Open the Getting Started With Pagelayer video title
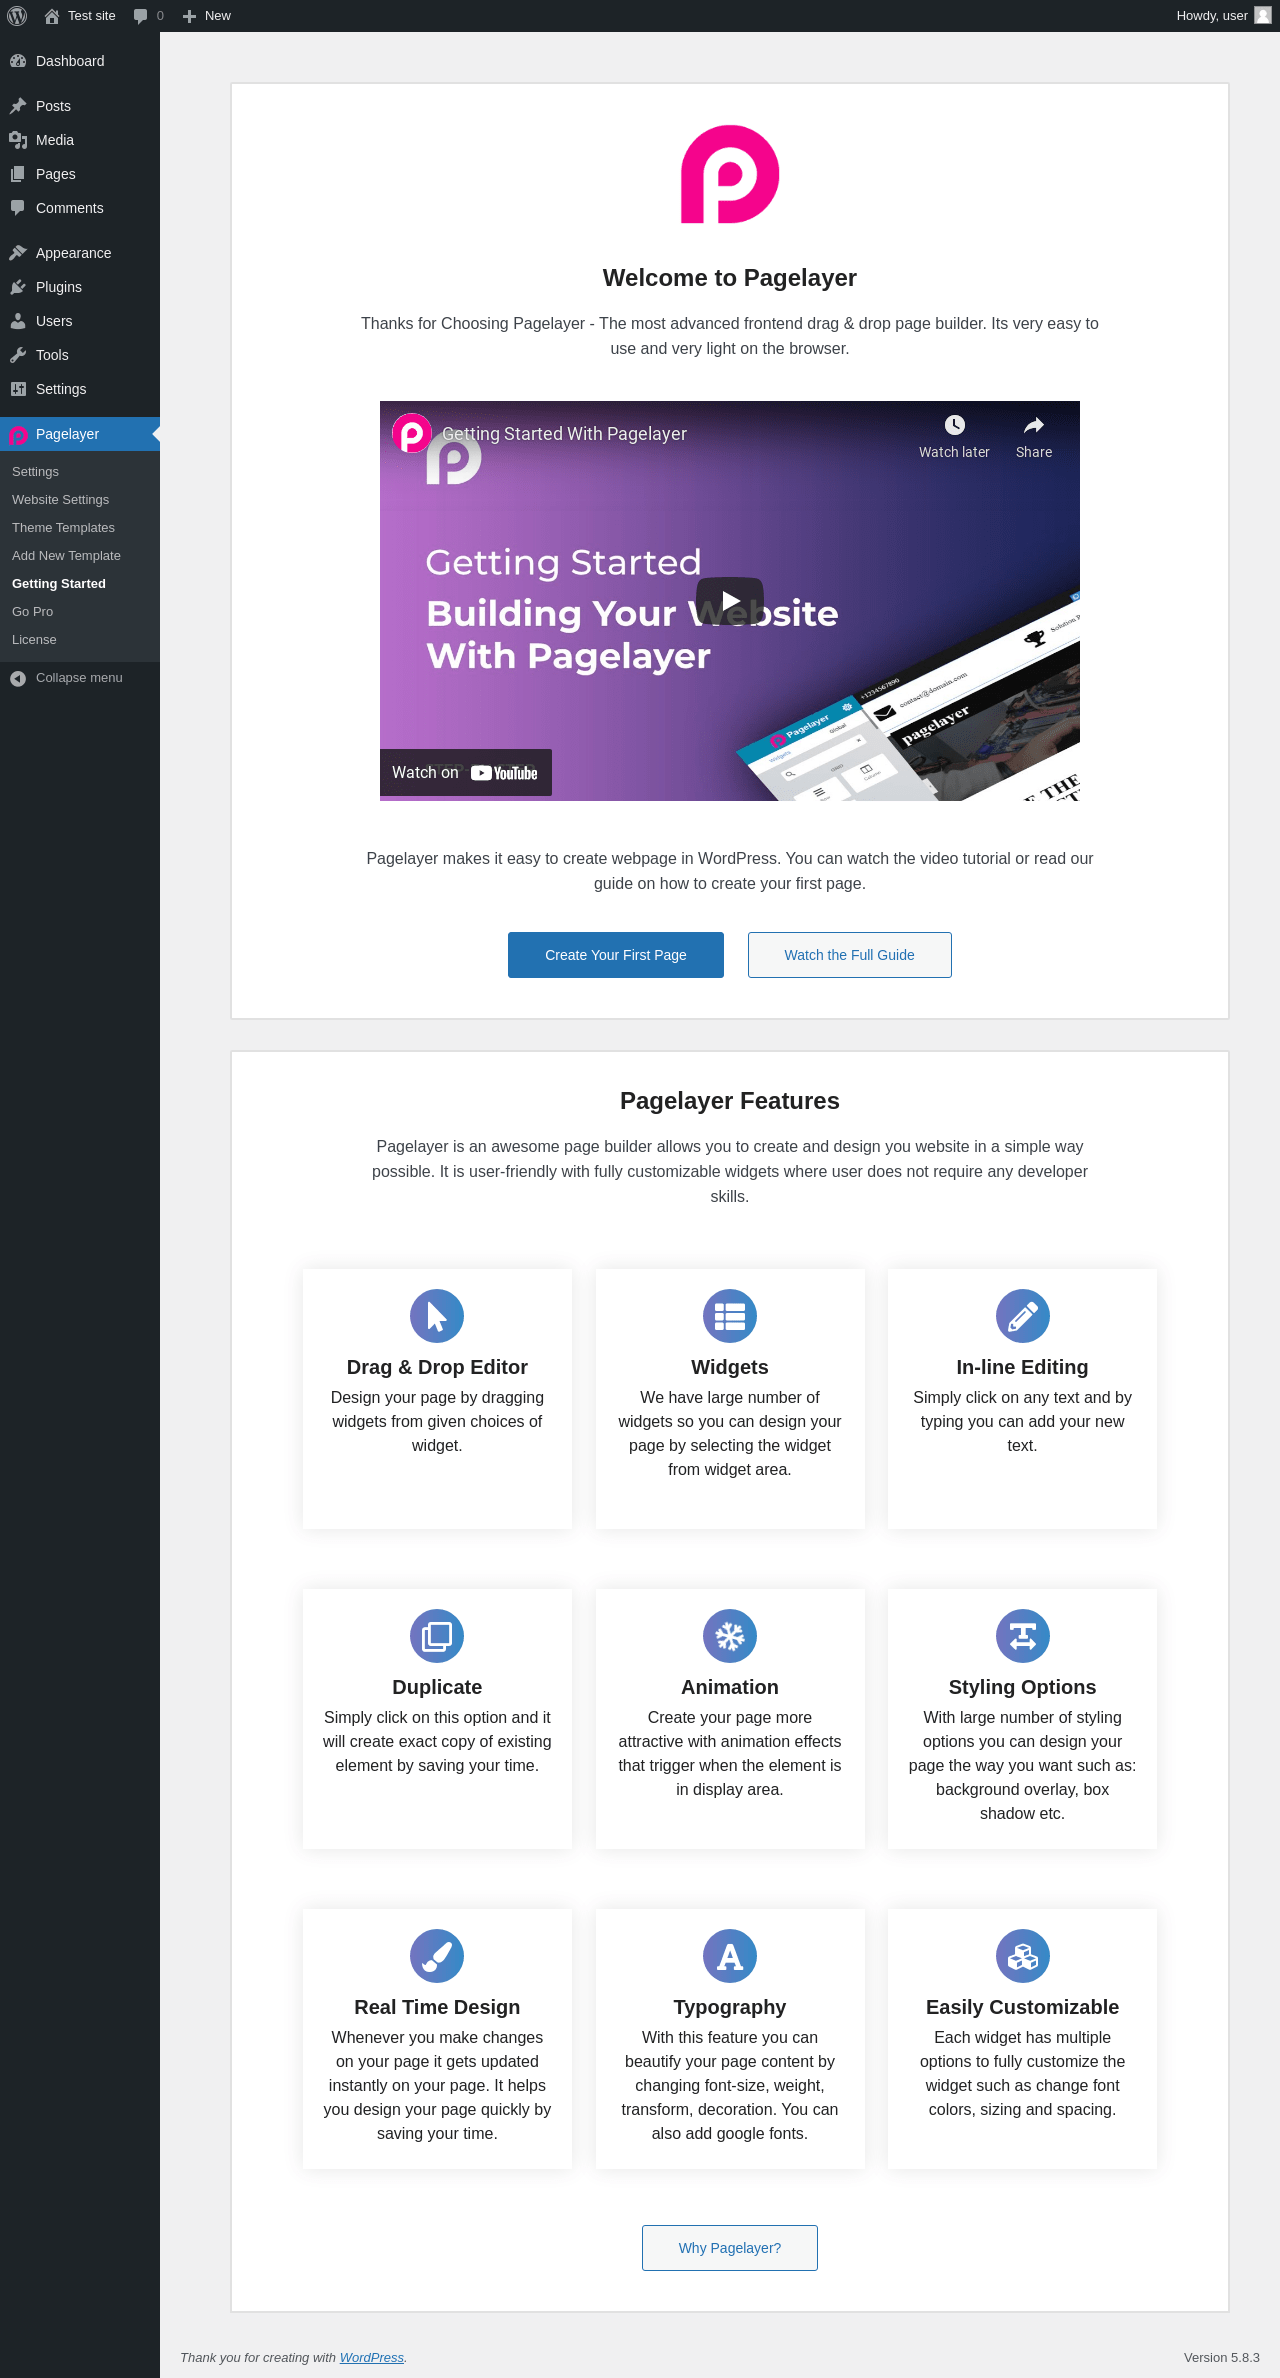This screenshot has height=2378, width=1280. 565,434
